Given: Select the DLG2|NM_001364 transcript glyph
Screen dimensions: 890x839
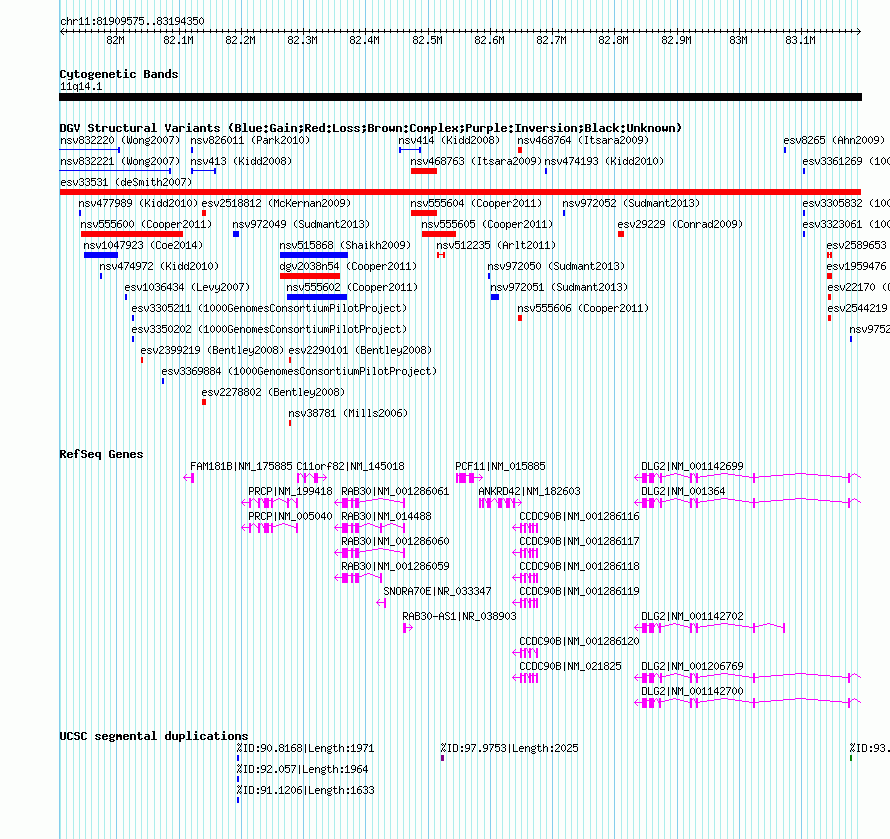Looking at the screenshot, I should 748,503.
